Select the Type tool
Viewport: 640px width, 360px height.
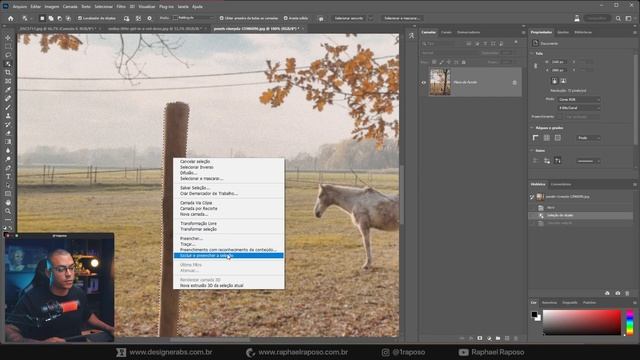pyautogui.click(x=8, y=176)
